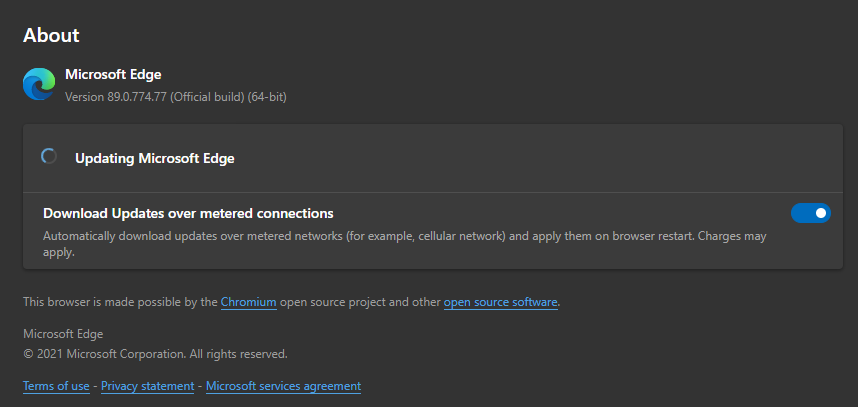Click the Microsoft Edge title next to logo

coord(113,74)
